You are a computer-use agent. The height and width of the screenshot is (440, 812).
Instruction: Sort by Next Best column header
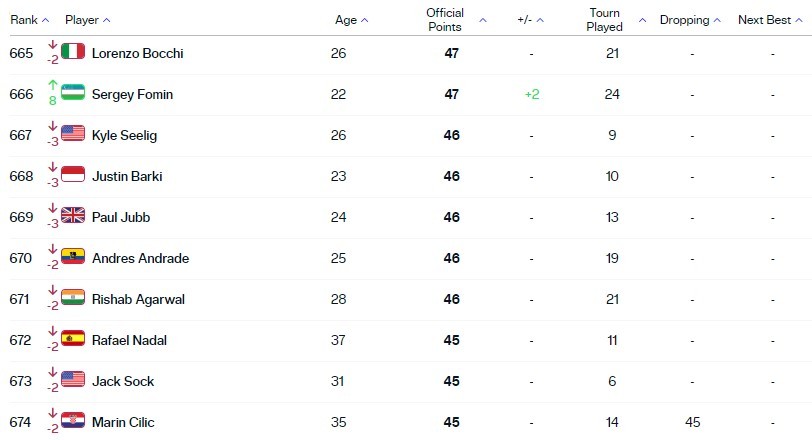pyautogui.click(x=764, y=20)
